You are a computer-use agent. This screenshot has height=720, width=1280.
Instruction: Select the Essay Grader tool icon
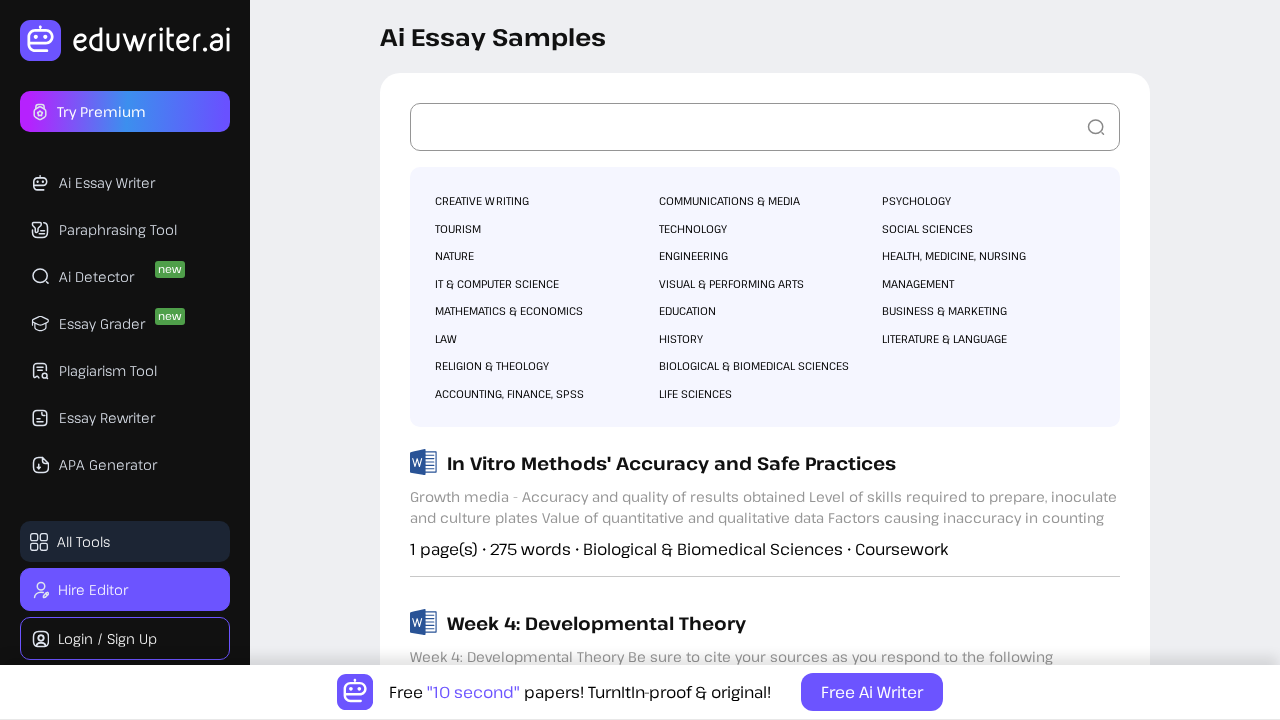point(39,324)
